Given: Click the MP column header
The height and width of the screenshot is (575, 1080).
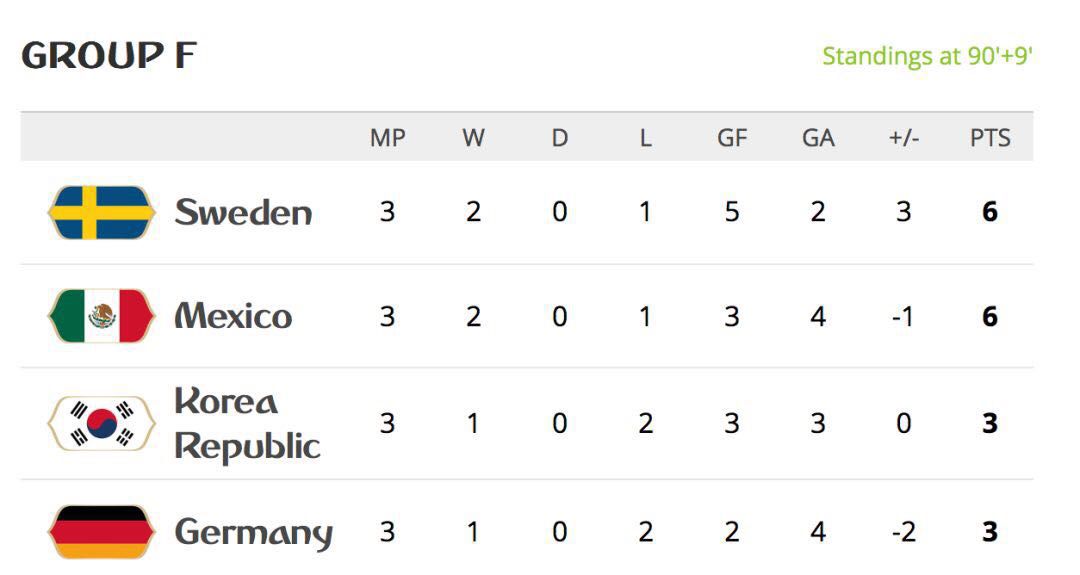Looking at the screenshot, I should [387, 138].
